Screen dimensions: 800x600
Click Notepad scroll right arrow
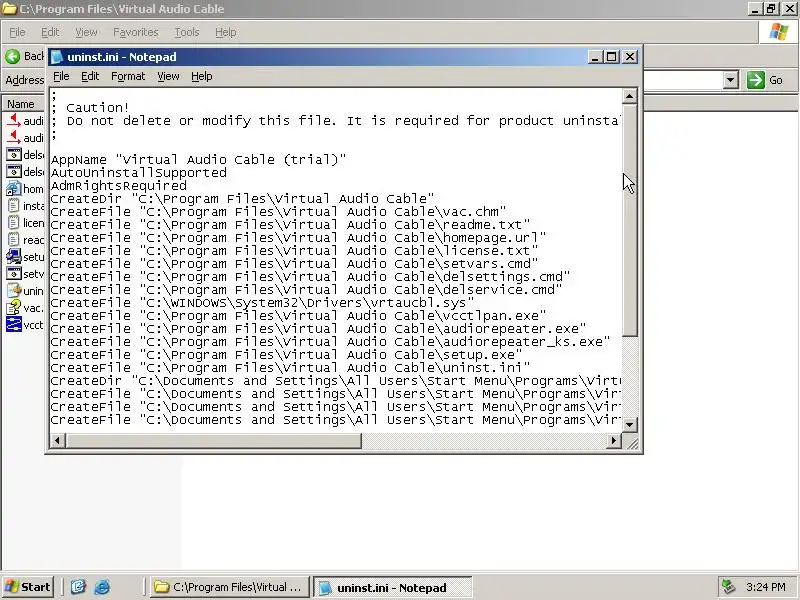[614, 440]
